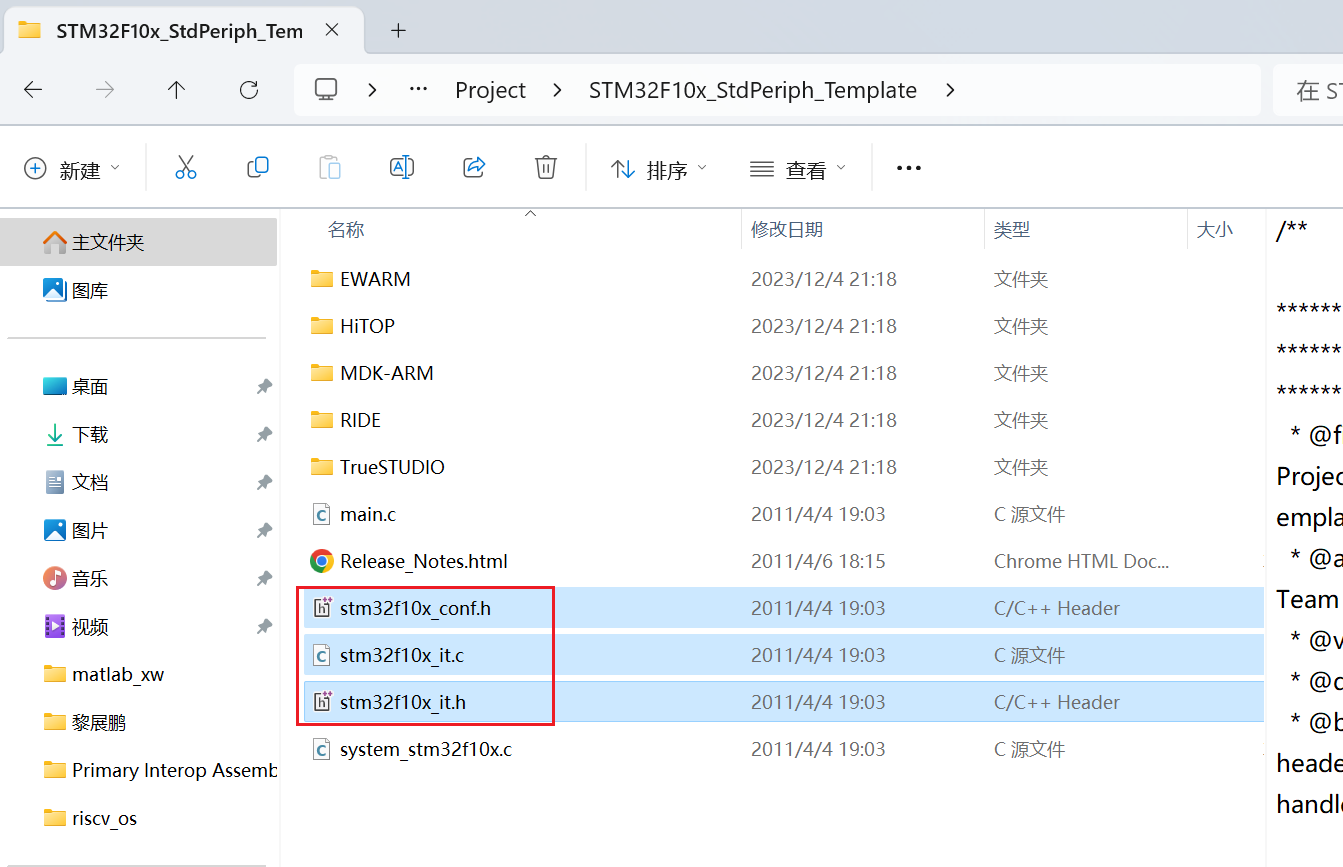Select 主文件夹 in navigation pane
Viewport: 1343px width, 867px height.
[x=138, y=242]
